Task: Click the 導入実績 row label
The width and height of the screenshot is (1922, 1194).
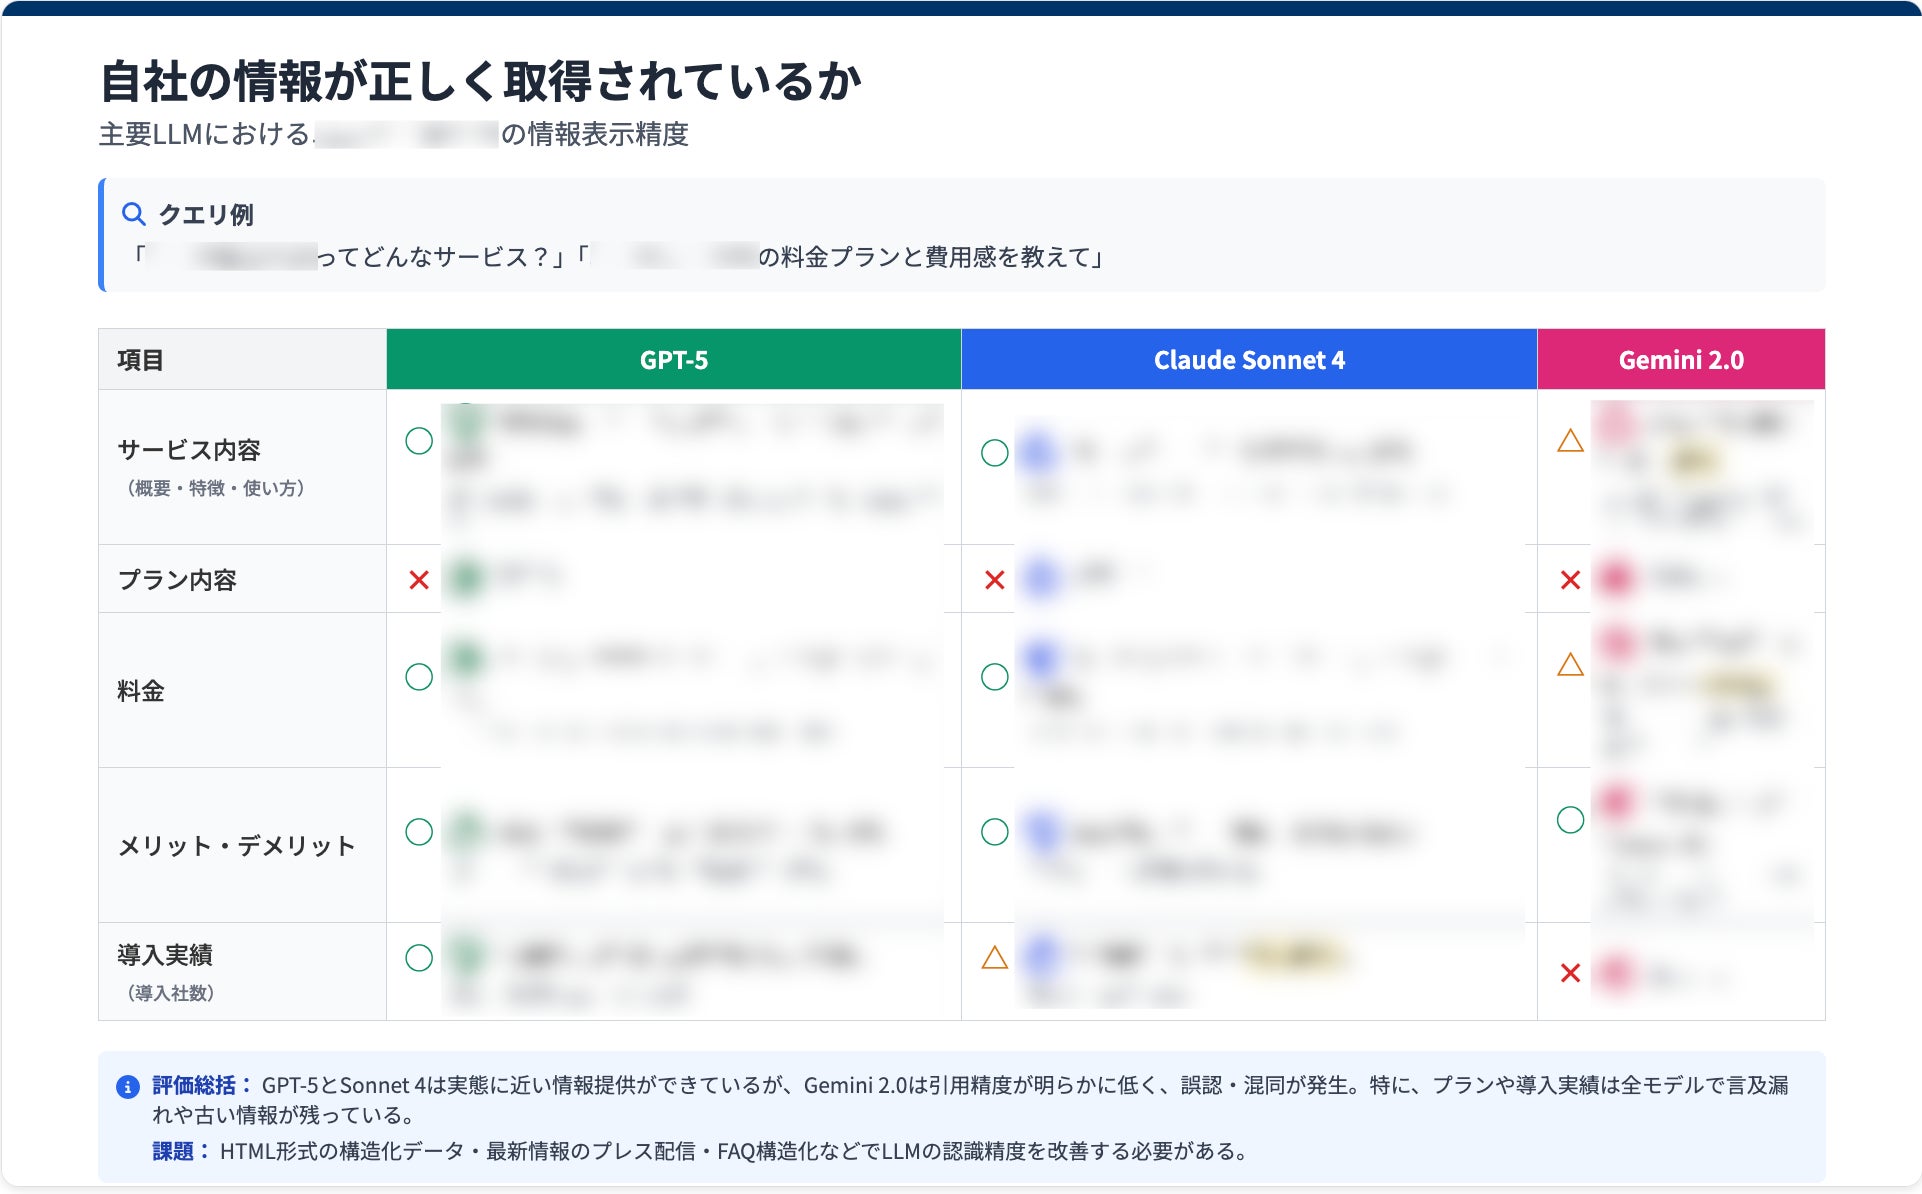Action: (x=165, y=955)
